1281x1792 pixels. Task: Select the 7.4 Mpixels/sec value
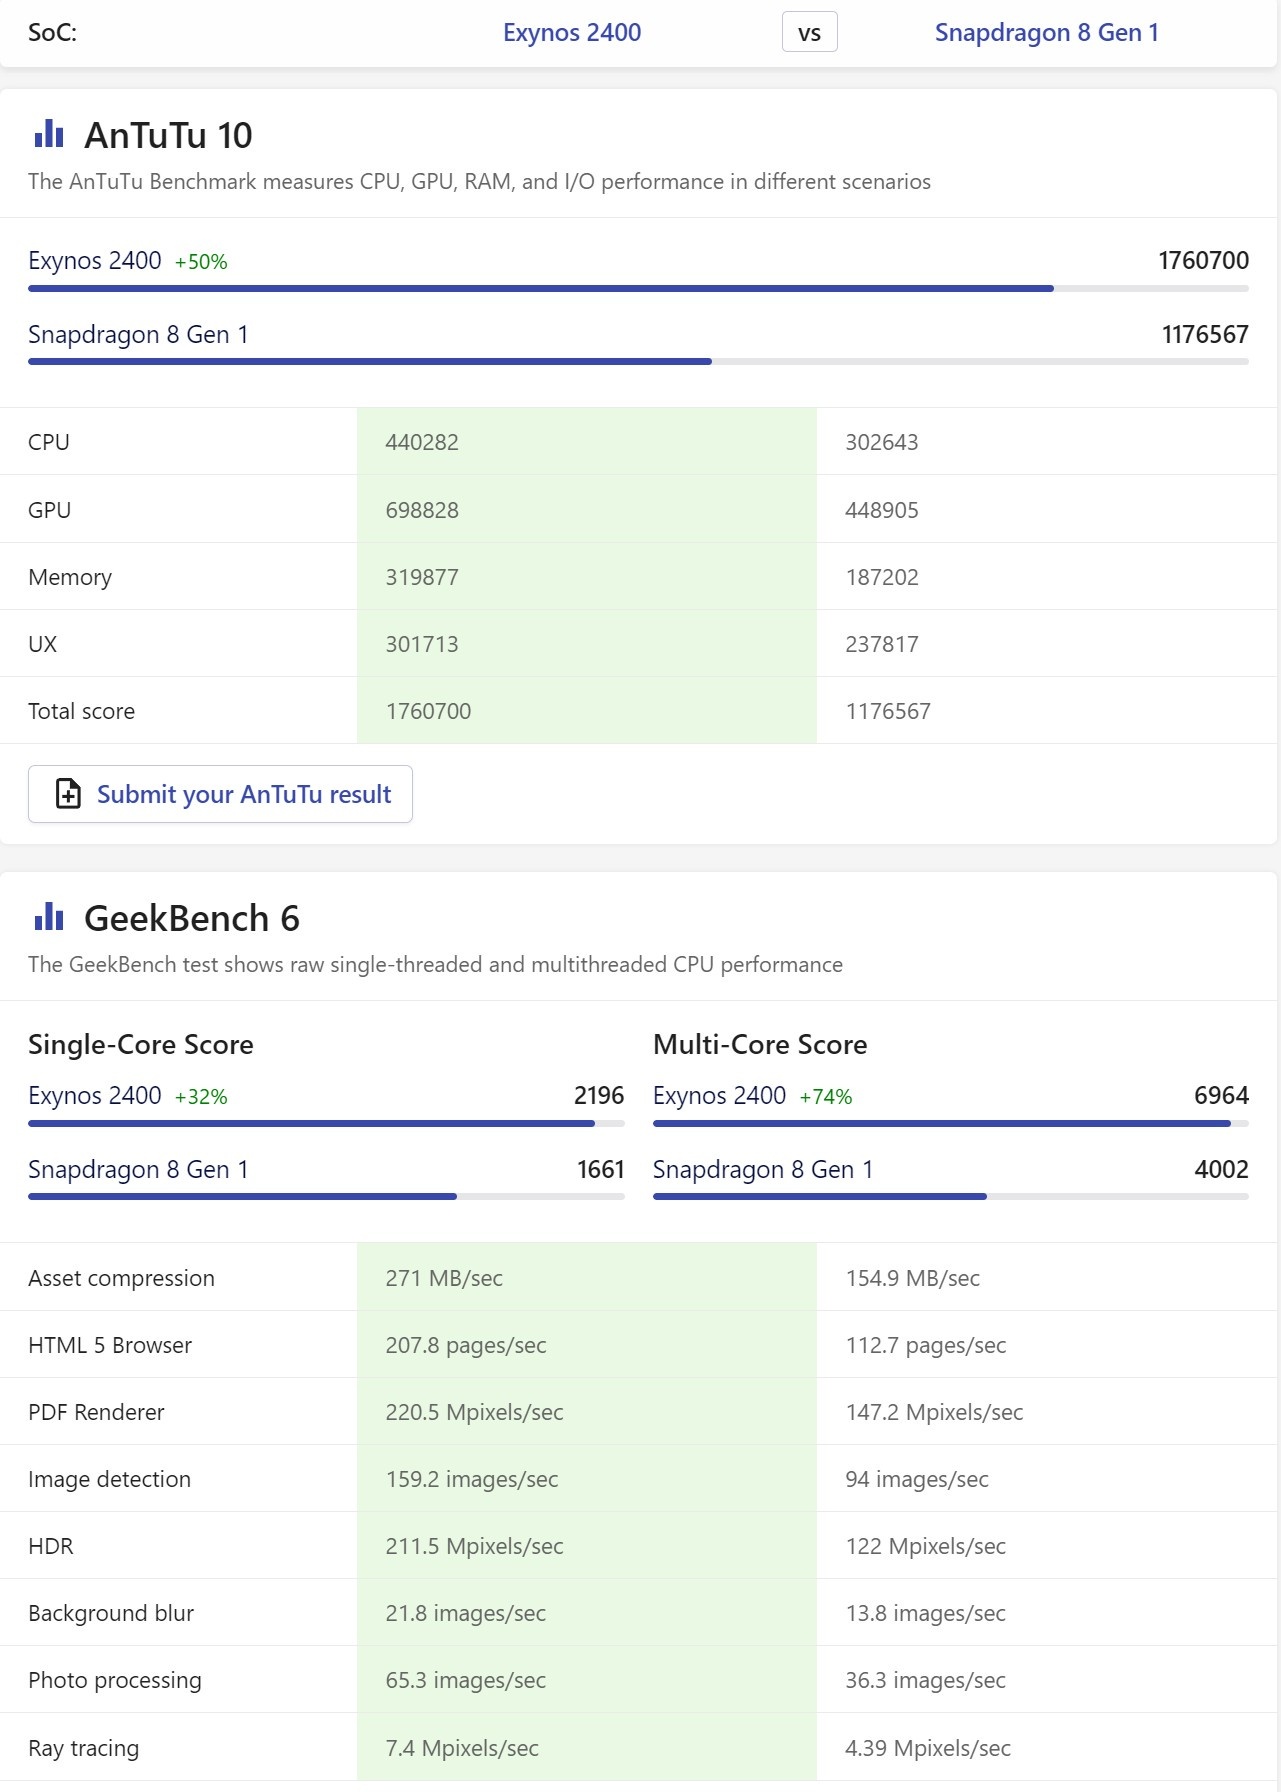pos(462,1748)
